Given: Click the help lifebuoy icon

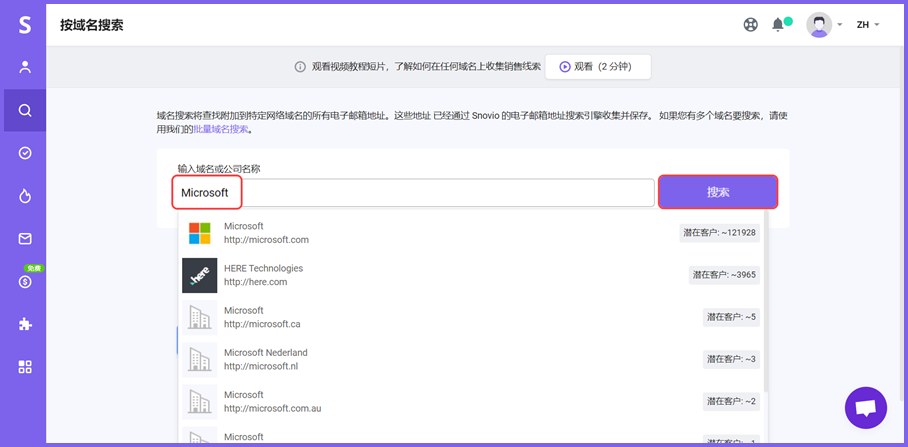Looking at the screenshot, I should click(x=750, y=25).
